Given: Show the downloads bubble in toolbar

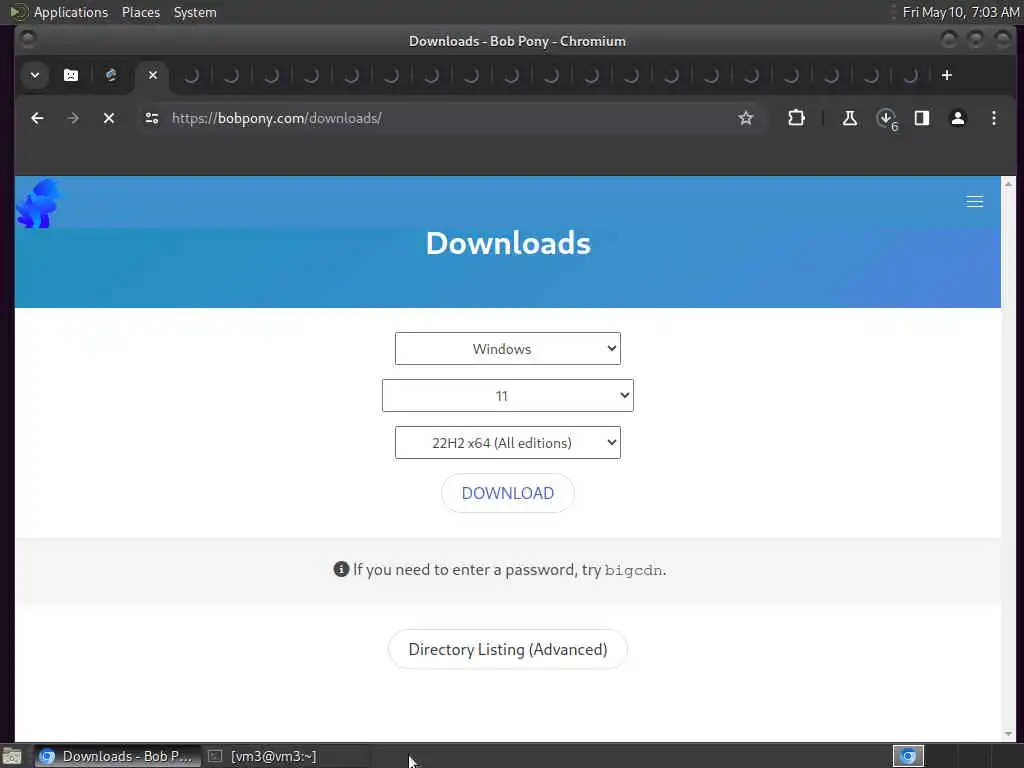Looking at the screenshot, I should (x=886, y=119).
